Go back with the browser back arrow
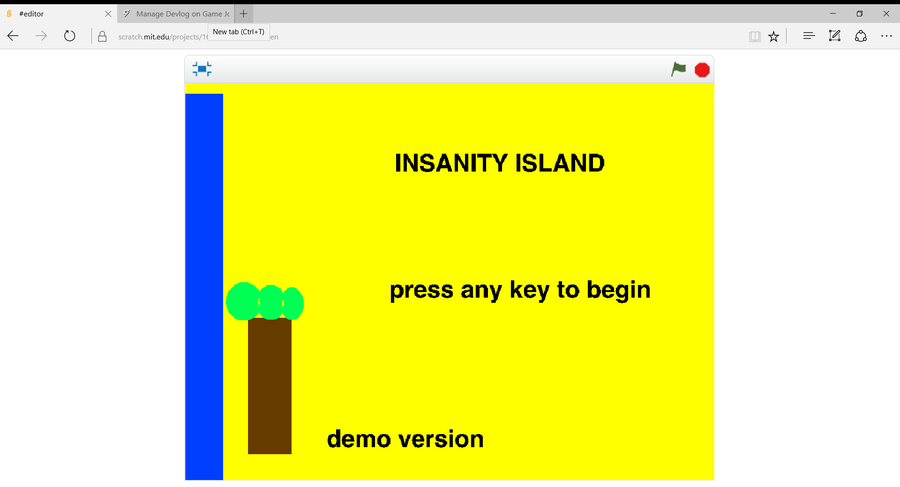 pyautogui.click(x=13, y=36)
